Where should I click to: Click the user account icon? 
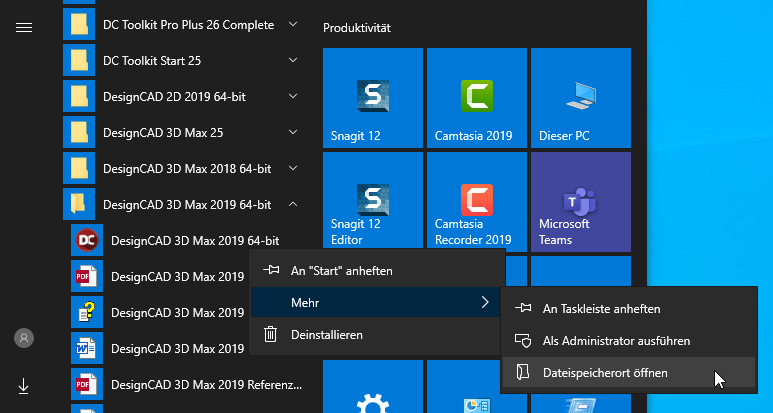24,338
